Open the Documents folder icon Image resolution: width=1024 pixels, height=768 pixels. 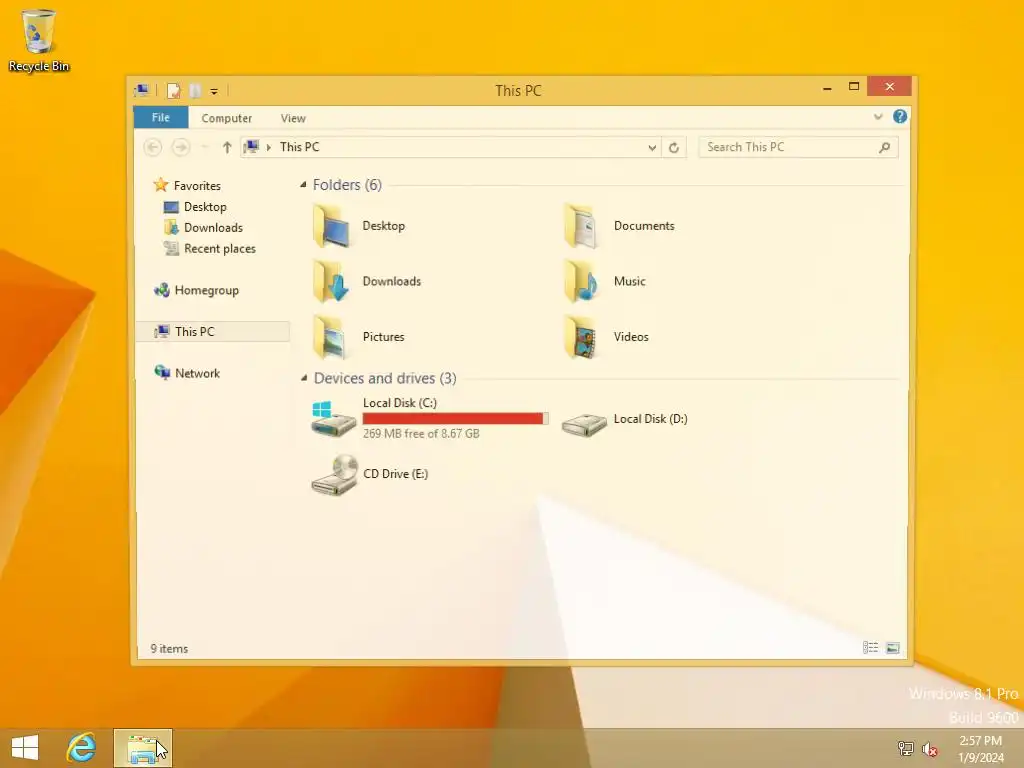[581, 226]
